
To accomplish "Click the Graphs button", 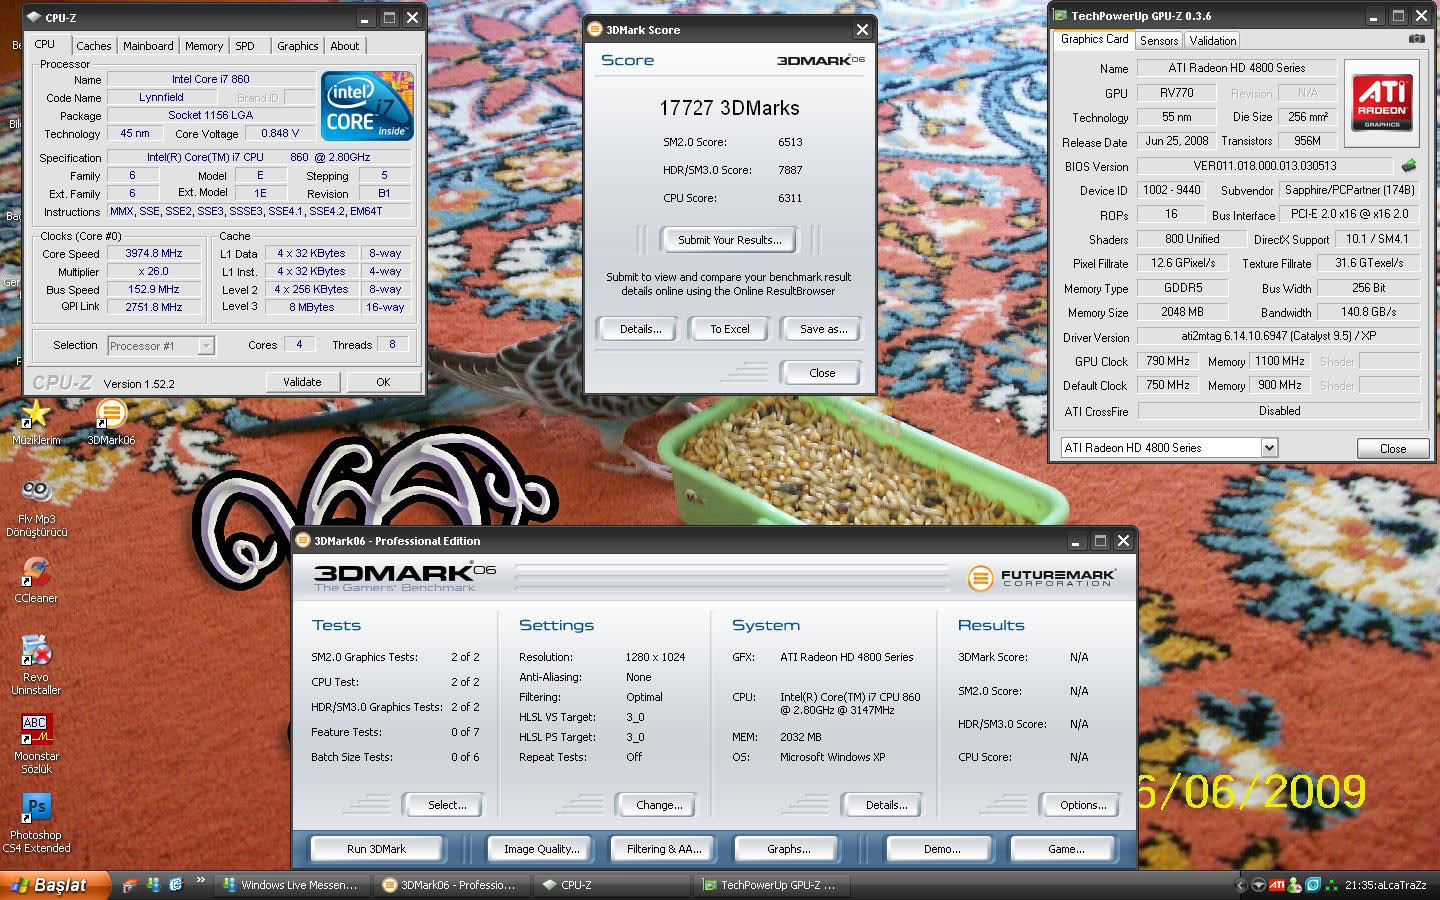I will [x=789, y=849].
